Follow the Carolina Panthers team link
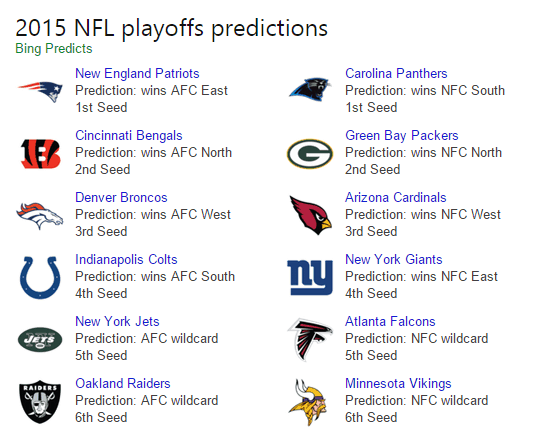The image size is (534, 432). pyautogui.click(x=396, y=74)
